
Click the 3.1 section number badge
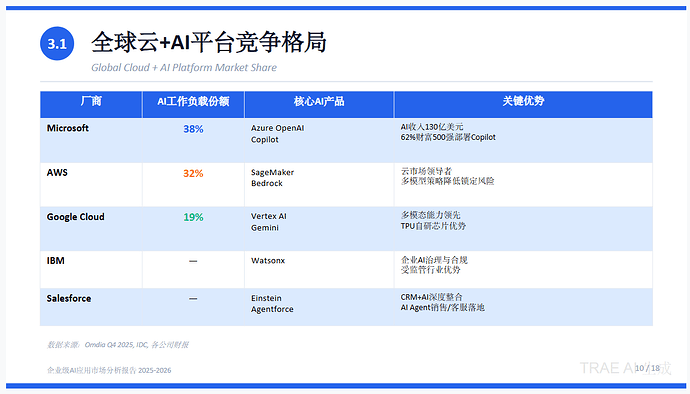(57, 44)
